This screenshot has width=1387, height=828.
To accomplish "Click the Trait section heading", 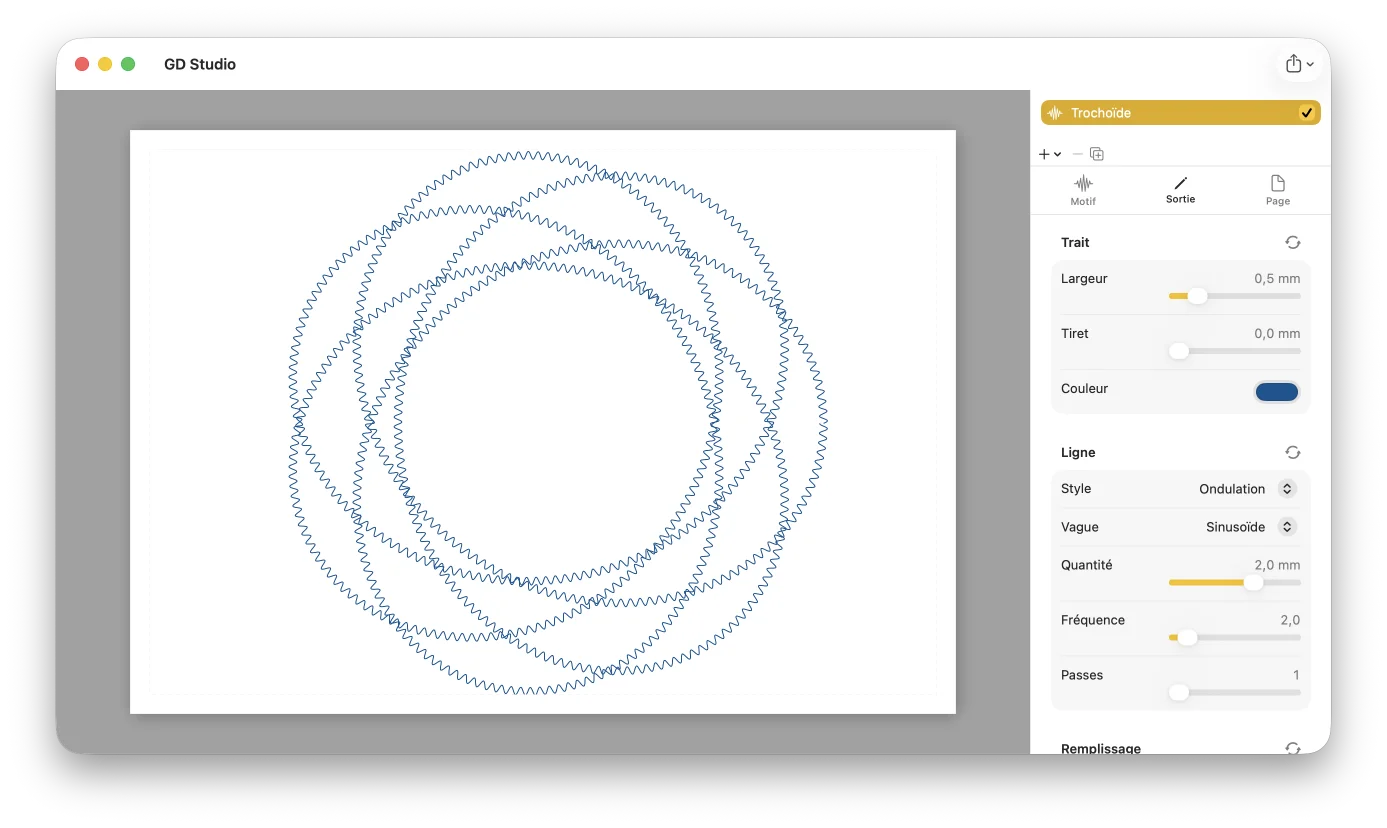I will (x=1075, y=243).
